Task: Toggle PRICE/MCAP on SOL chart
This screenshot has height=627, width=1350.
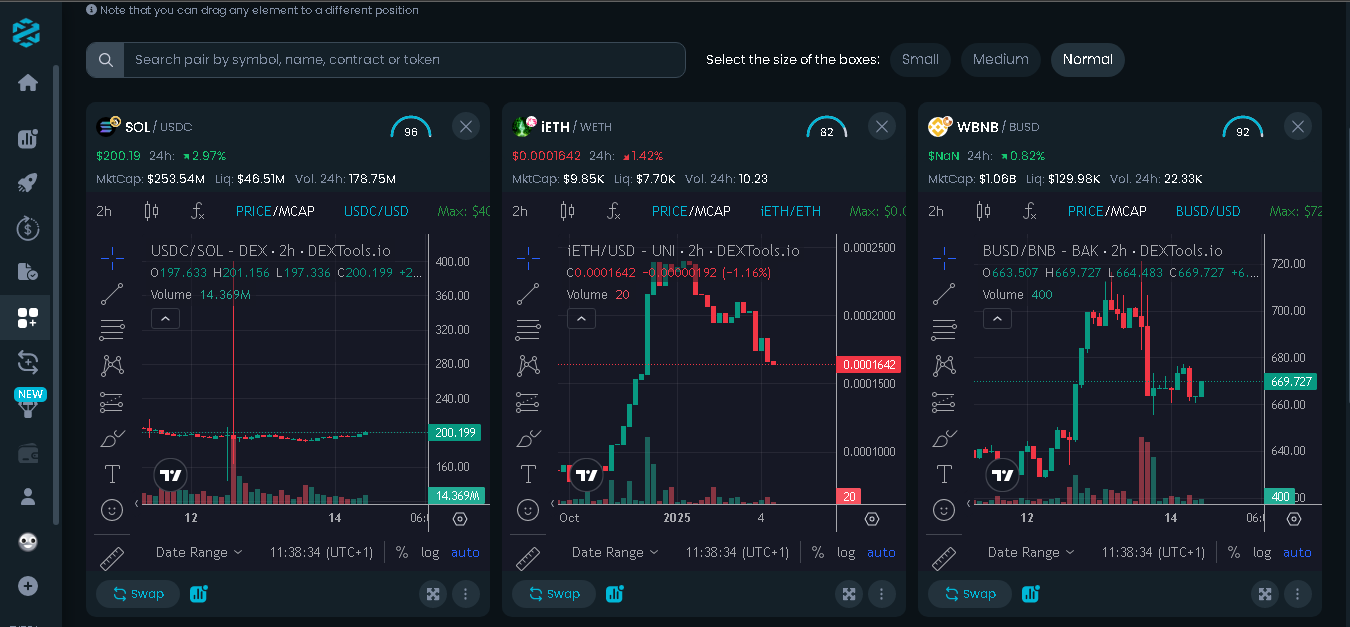Action: tap(275, 211)
